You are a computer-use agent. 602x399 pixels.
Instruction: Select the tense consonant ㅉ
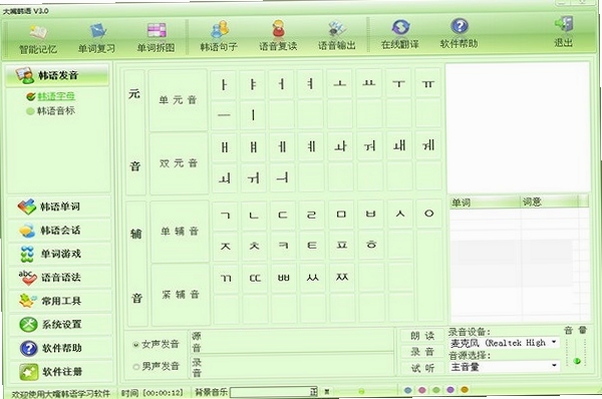click(x=342, y=276)
